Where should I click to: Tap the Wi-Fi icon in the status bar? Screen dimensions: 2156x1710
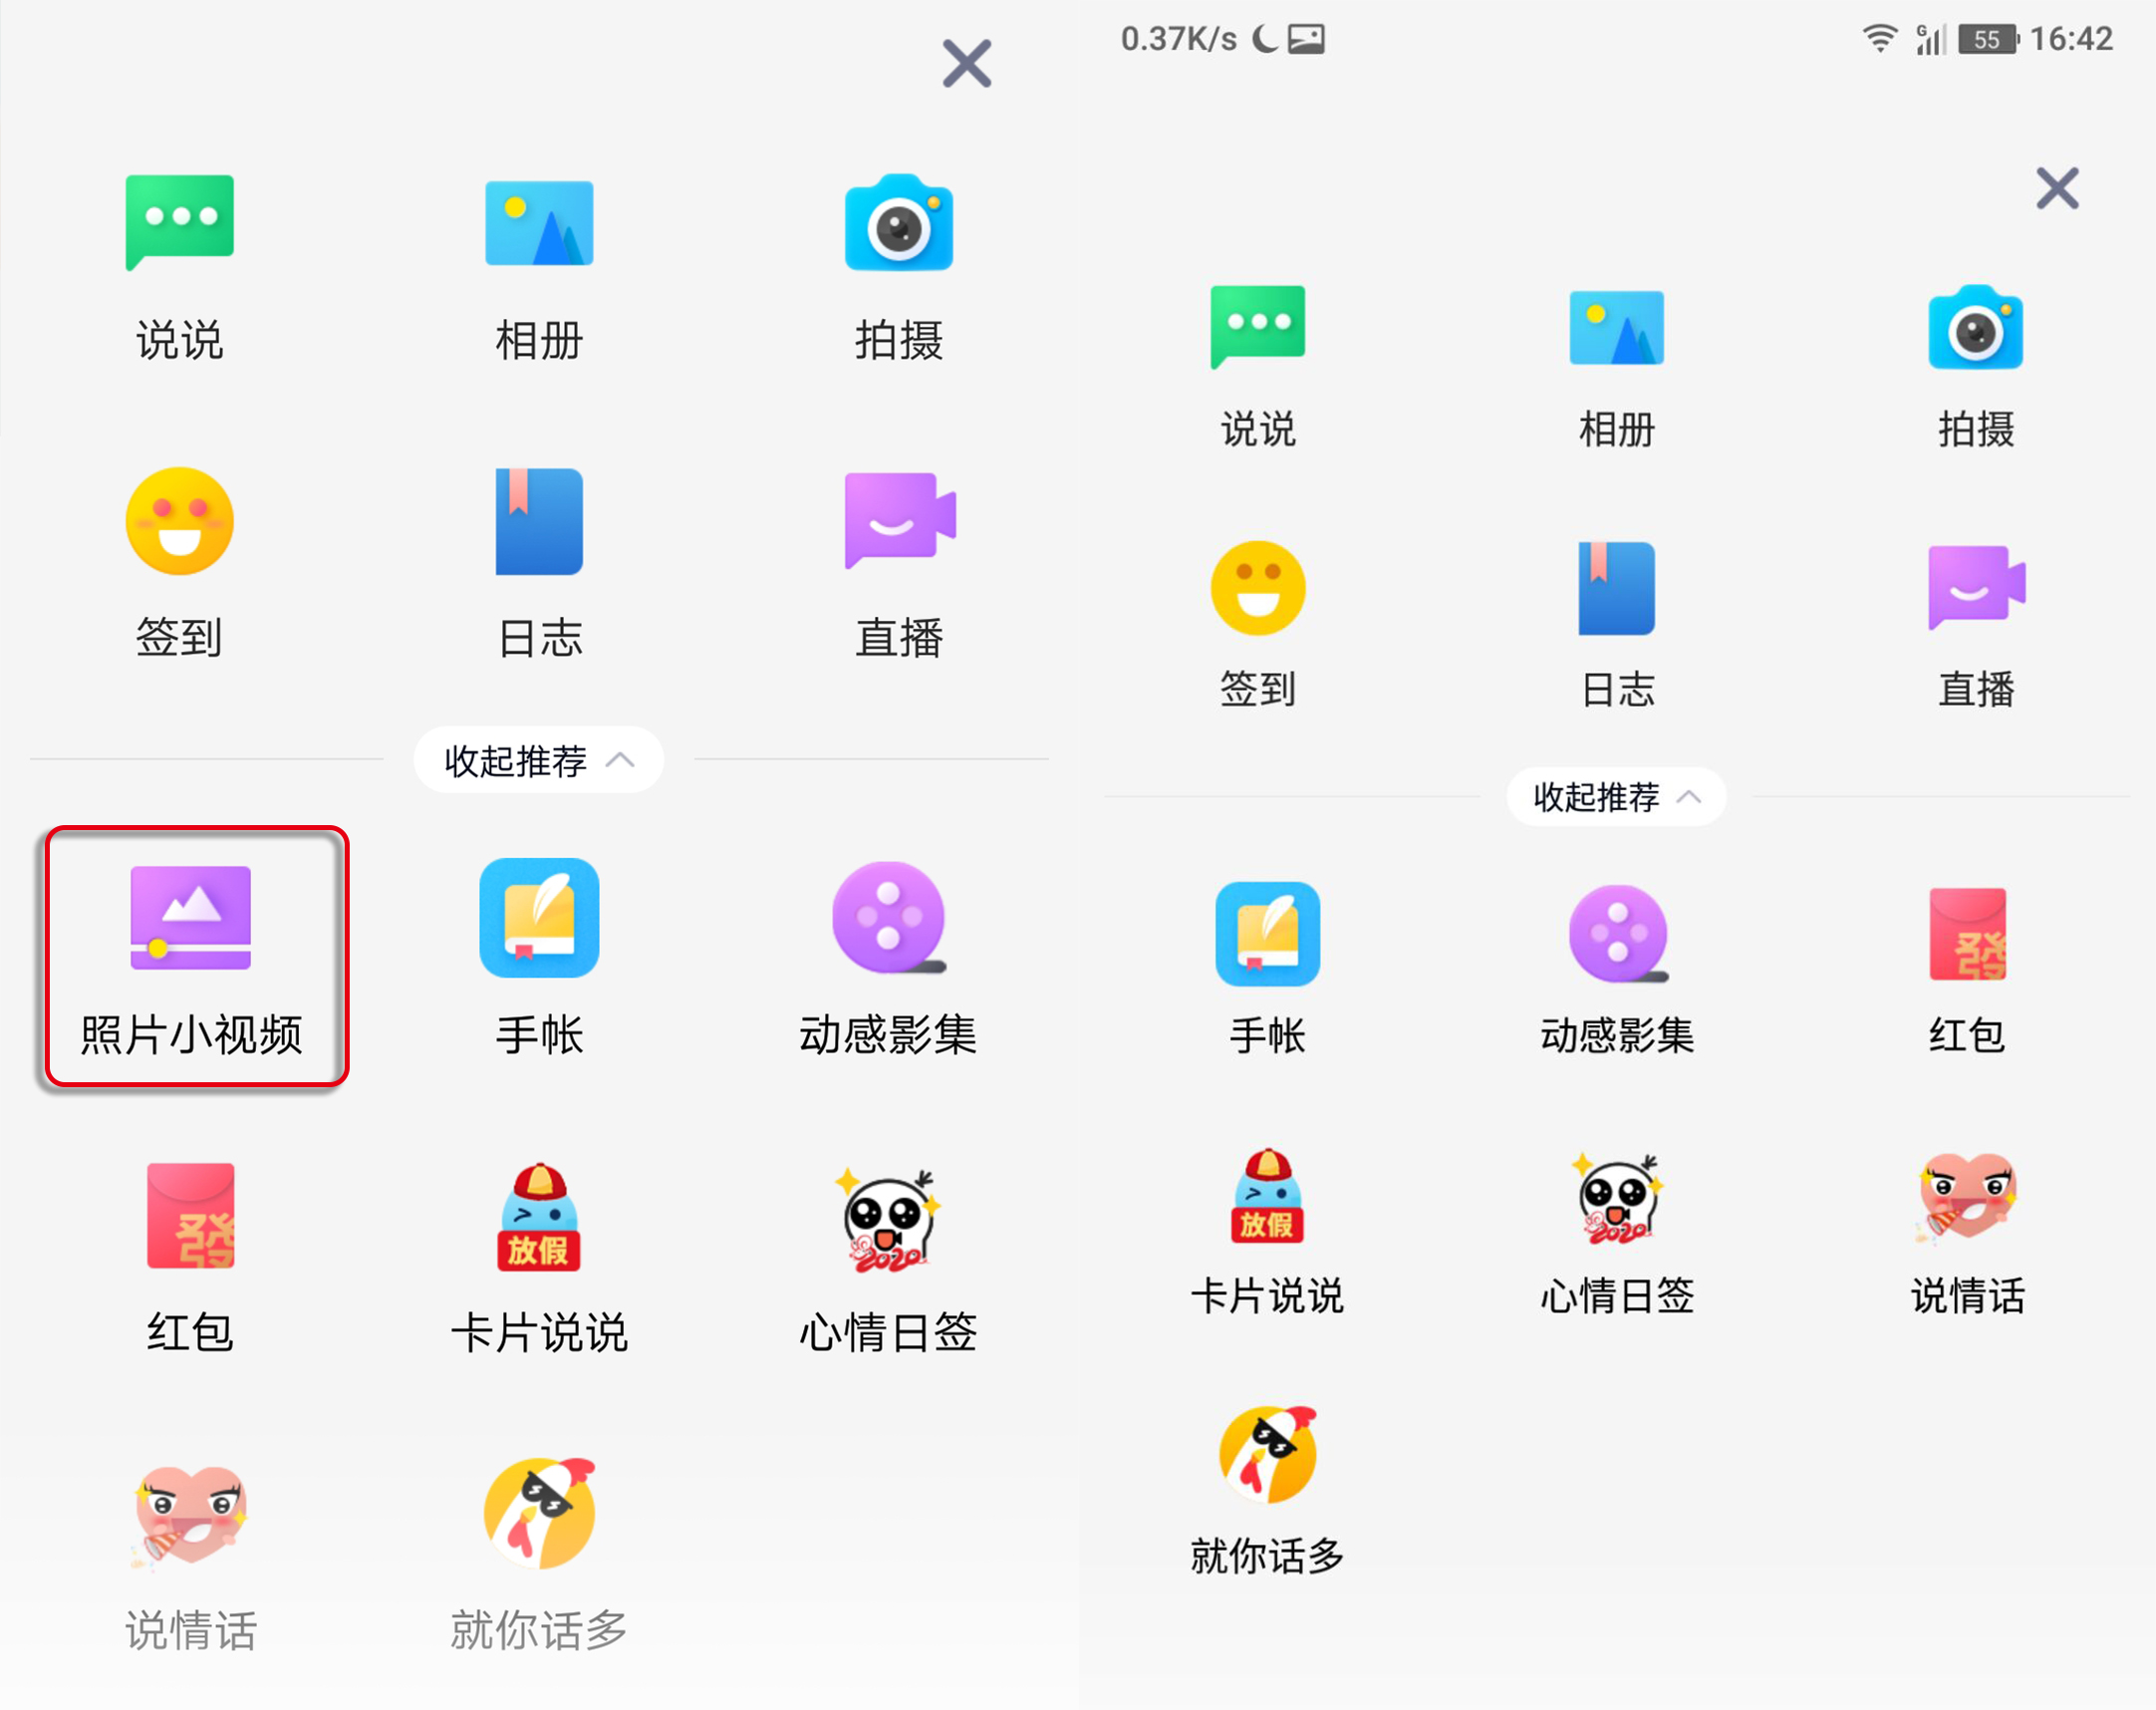1879,38
